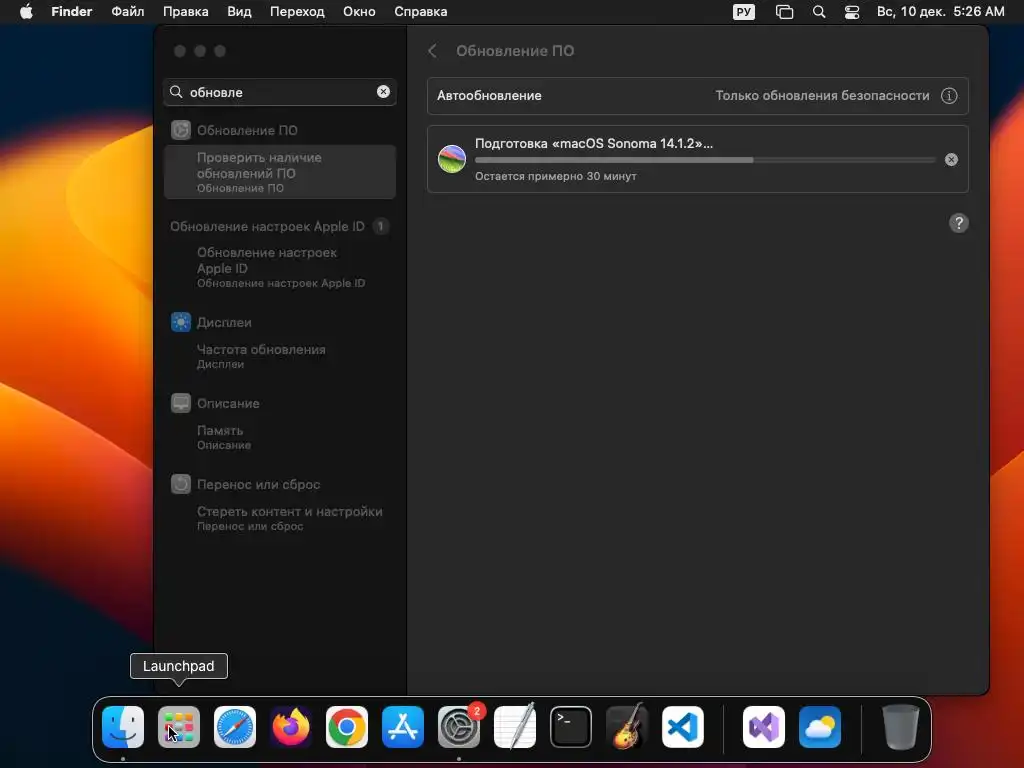This screenshot has height=768, width=1024.
Task: Open the Вид menu
Action: pos(239,12)
